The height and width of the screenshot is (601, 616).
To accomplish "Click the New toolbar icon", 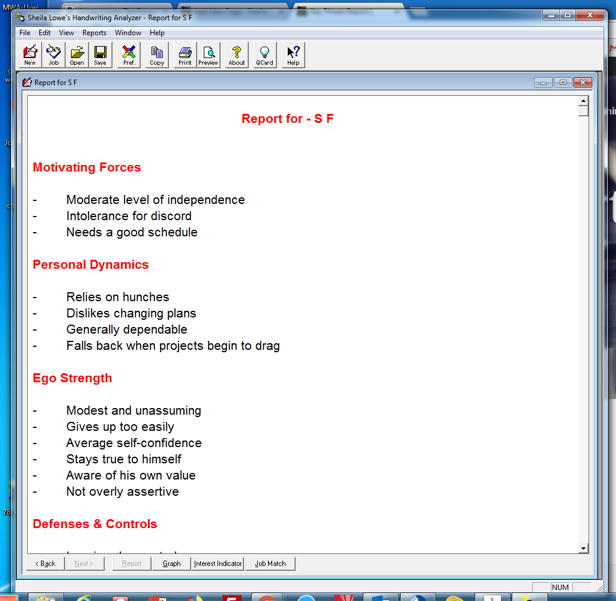I will tap(30, 55).
